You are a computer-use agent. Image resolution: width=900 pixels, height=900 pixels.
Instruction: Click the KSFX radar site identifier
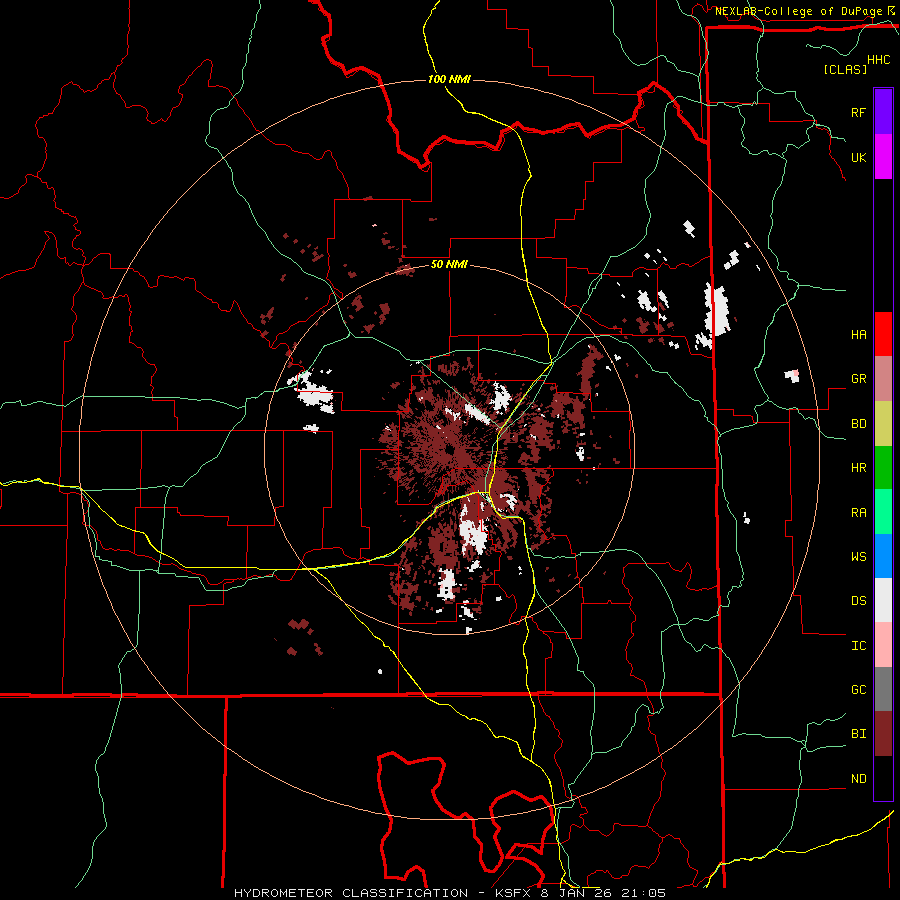[x=514, y=893]
